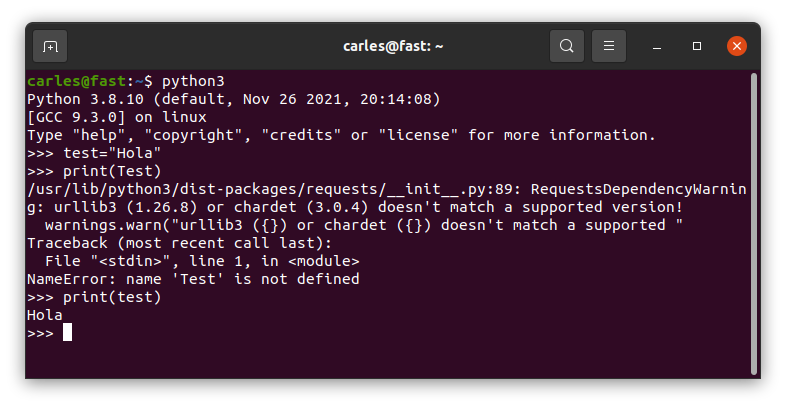Click the test="Hola" assignment line
786x407 pixels.
[x=112, y=153]
